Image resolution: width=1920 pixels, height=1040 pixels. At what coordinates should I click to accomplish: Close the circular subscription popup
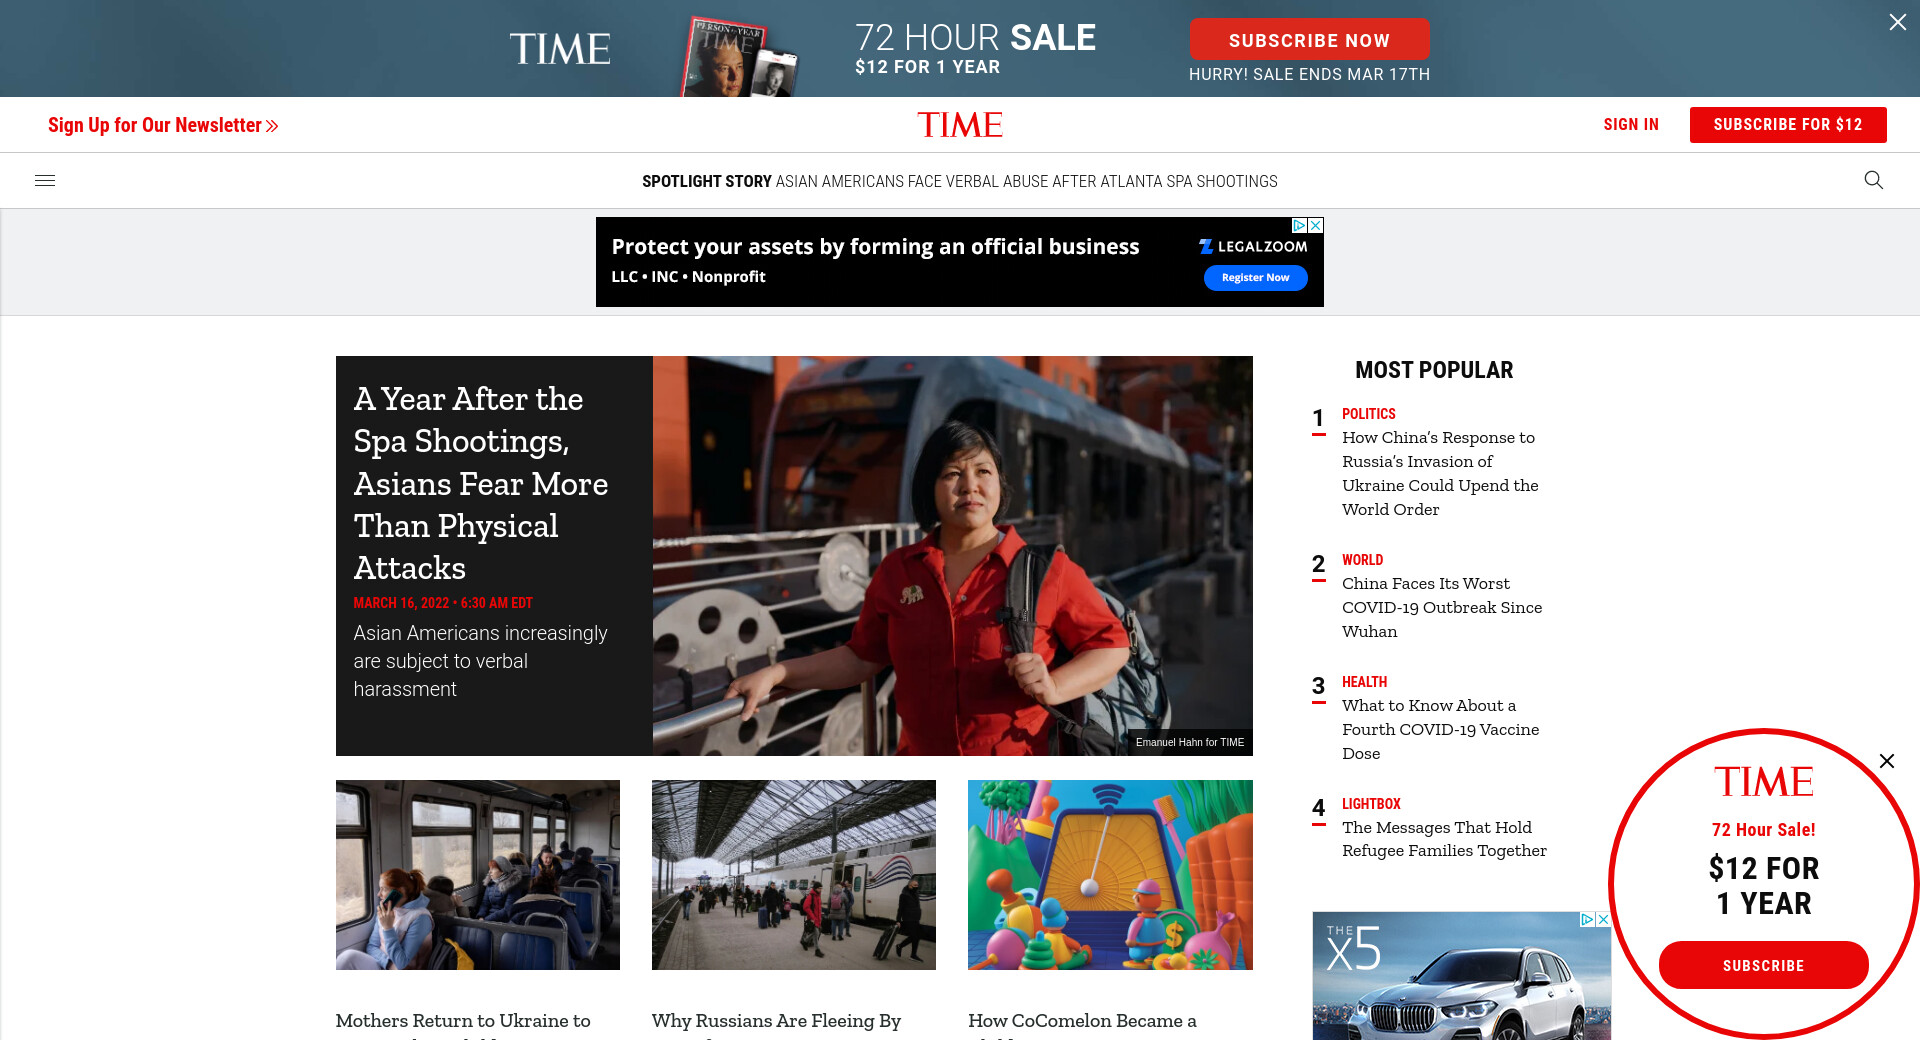point(1886,761)
